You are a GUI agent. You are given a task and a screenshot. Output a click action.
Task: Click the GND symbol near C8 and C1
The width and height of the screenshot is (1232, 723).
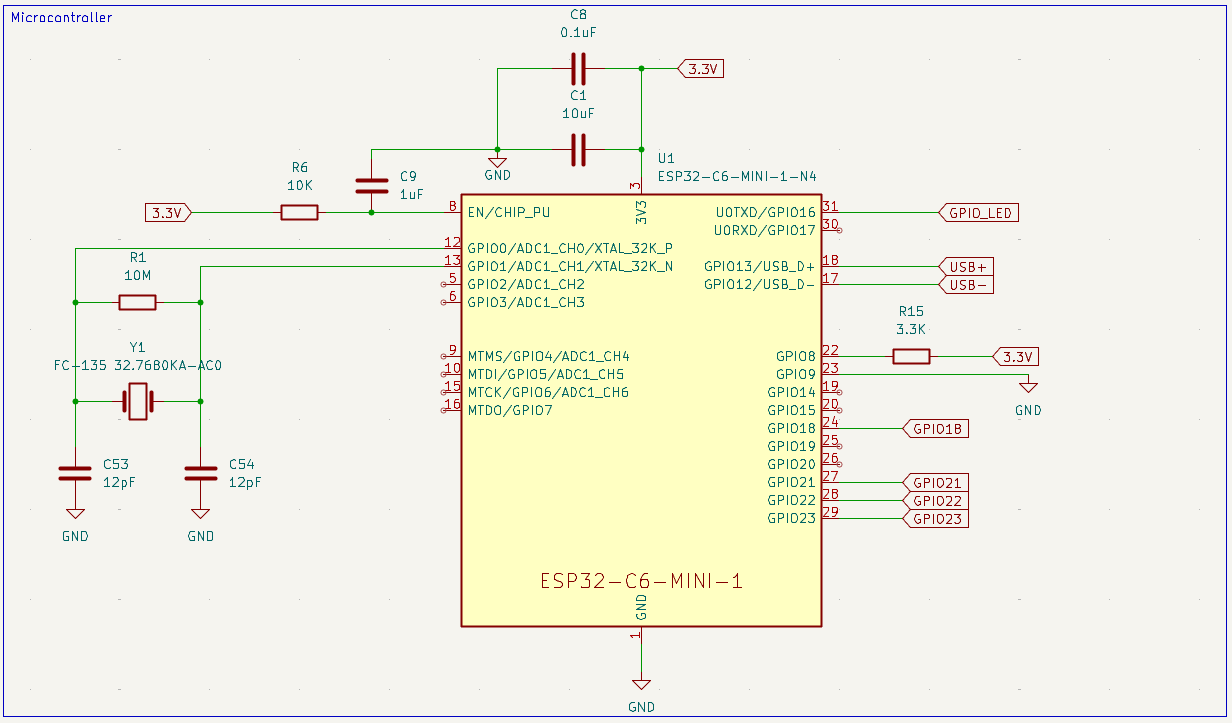pyautogui.click(x=497, y=162)
